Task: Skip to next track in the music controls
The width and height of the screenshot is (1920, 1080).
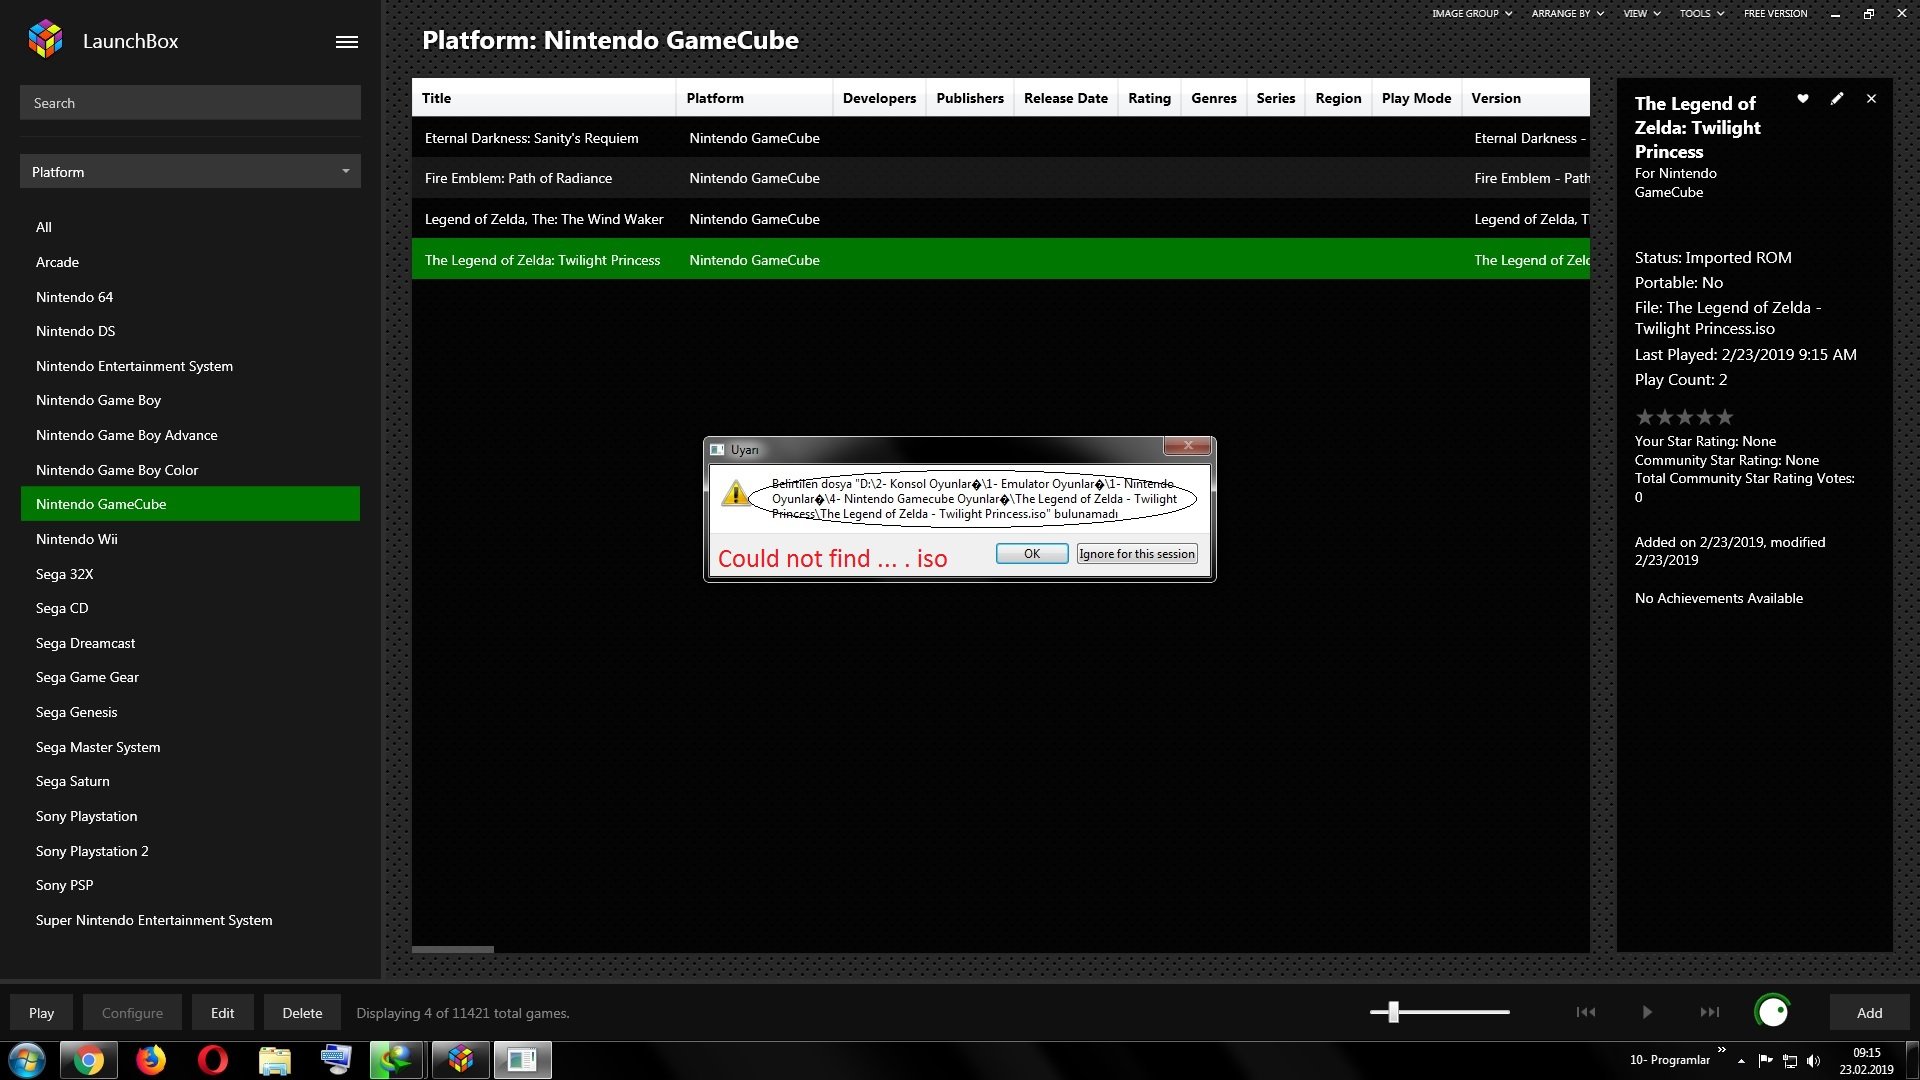Action: click(x=1710, y=1012)
